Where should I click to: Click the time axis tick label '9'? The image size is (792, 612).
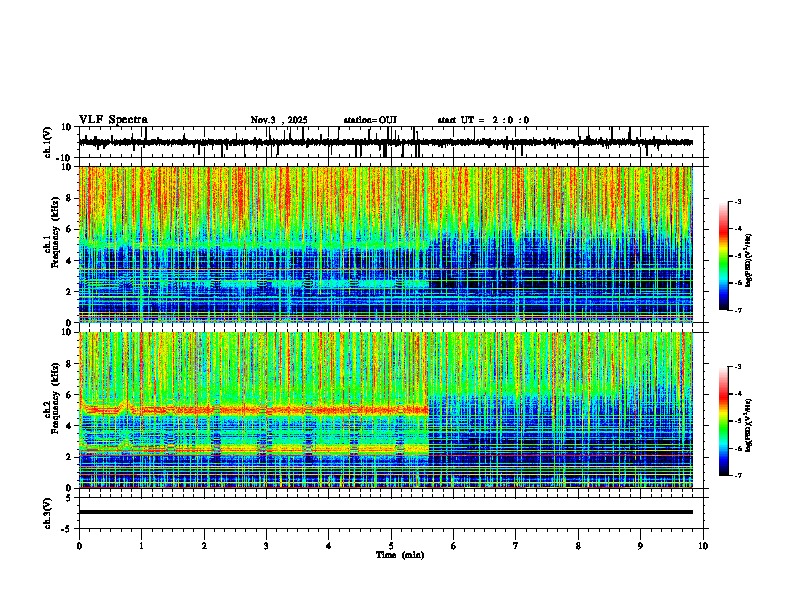pyautogui.click(x=640, y=546)
